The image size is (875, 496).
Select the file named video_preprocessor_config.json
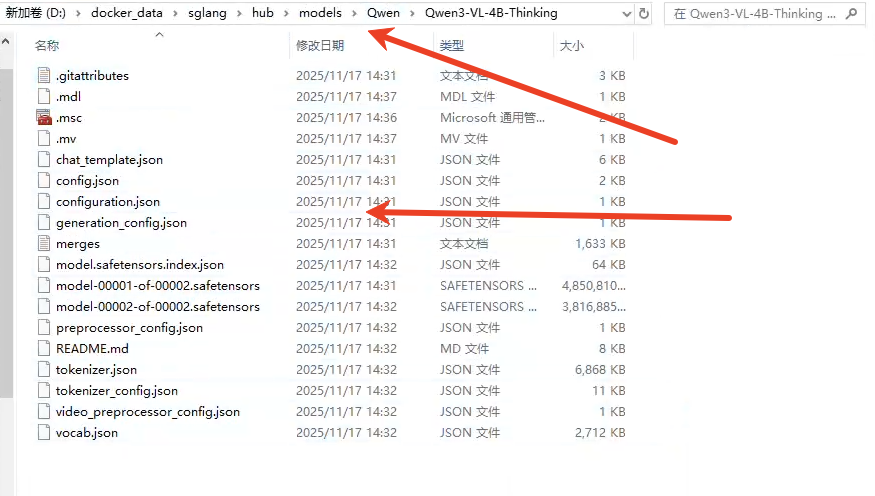[x=148, y=412]
